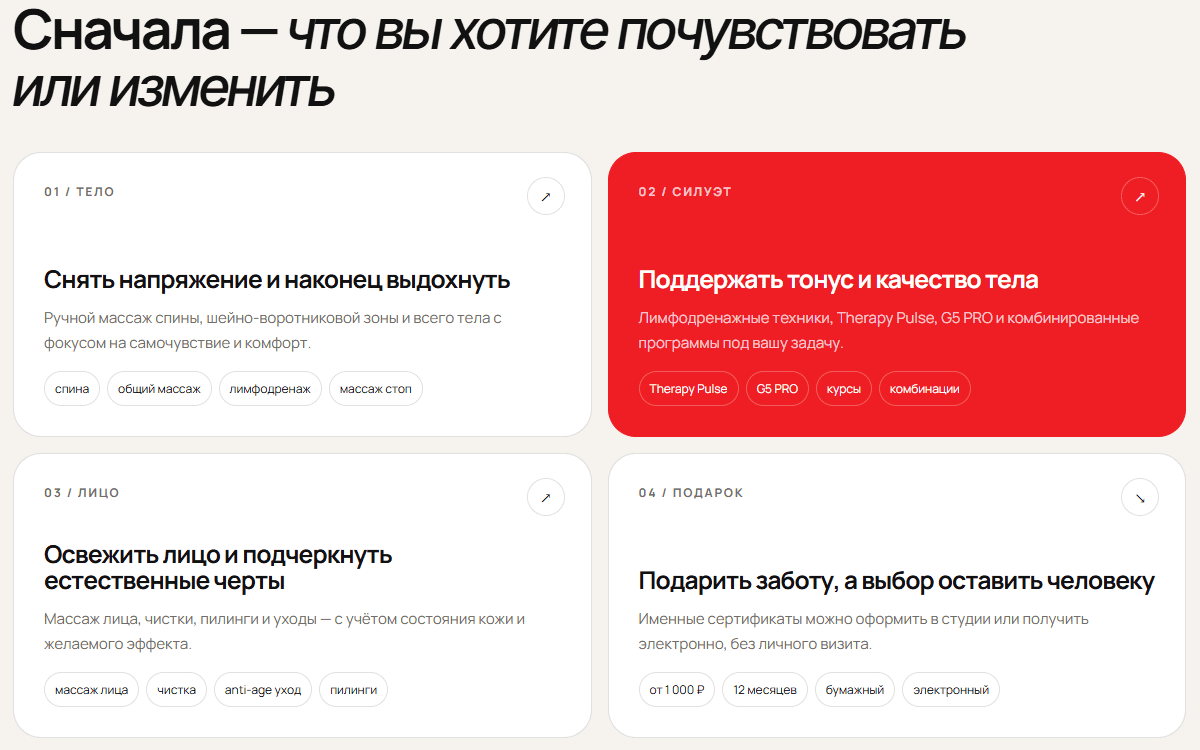Choose the "бумажный" certificate tag
1200x750 pixels.
[855, 690]
